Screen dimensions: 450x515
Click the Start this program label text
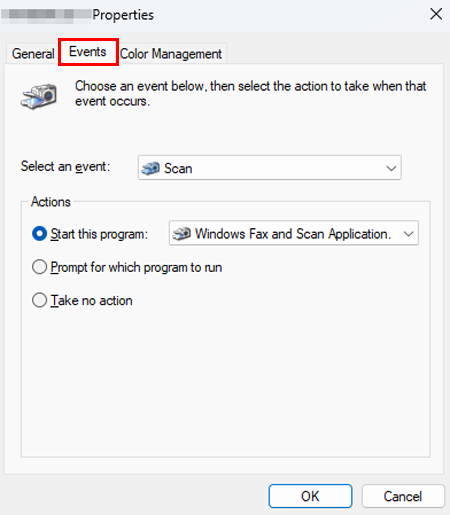point(99,234)
